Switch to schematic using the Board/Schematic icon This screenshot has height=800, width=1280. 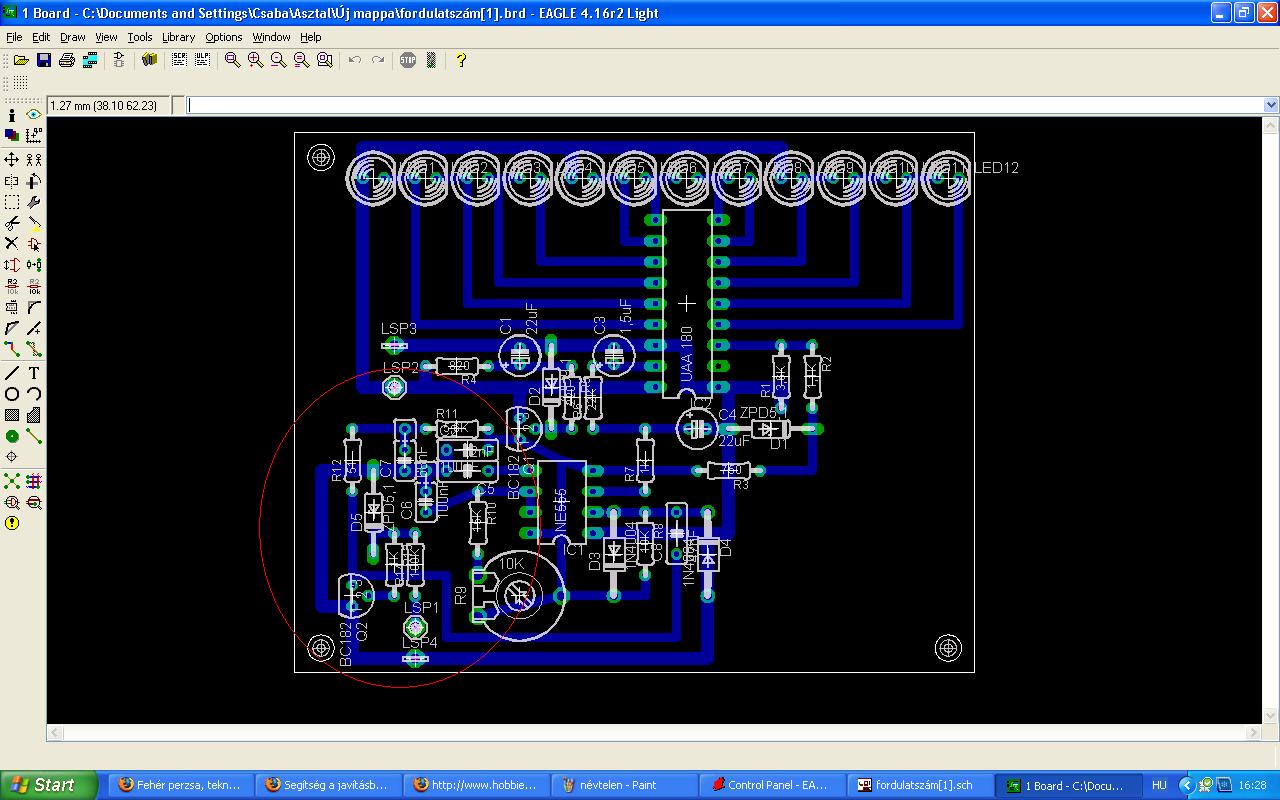tap(119, 60)
